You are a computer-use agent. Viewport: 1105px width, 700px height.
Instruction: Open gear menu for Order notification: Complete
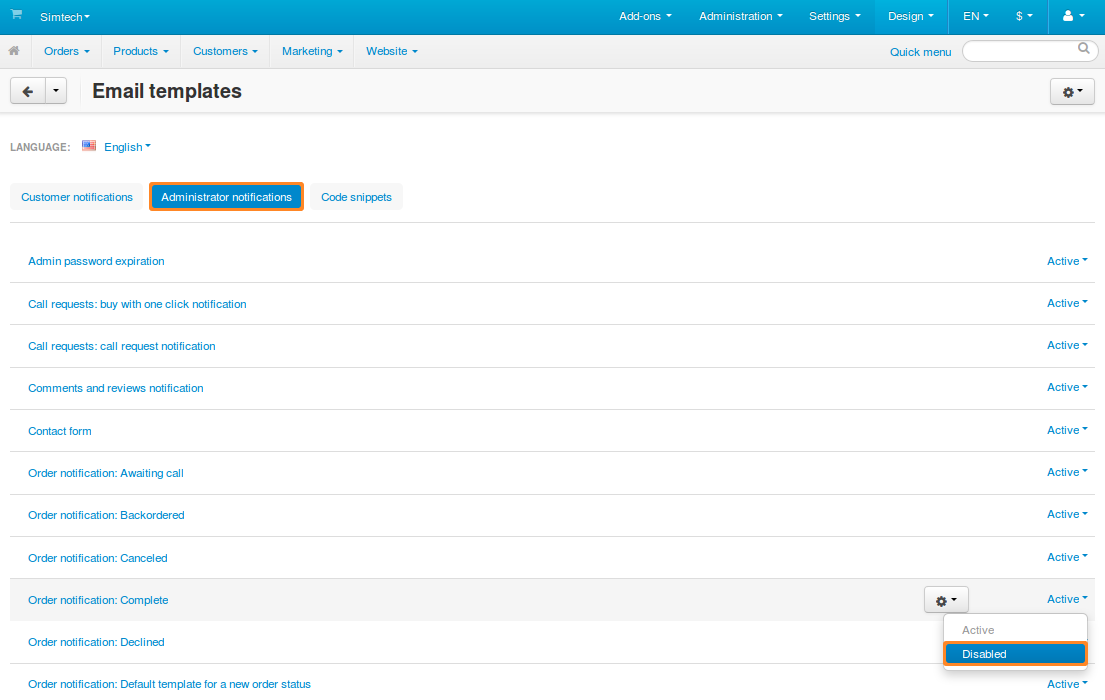tap(946, 600)
